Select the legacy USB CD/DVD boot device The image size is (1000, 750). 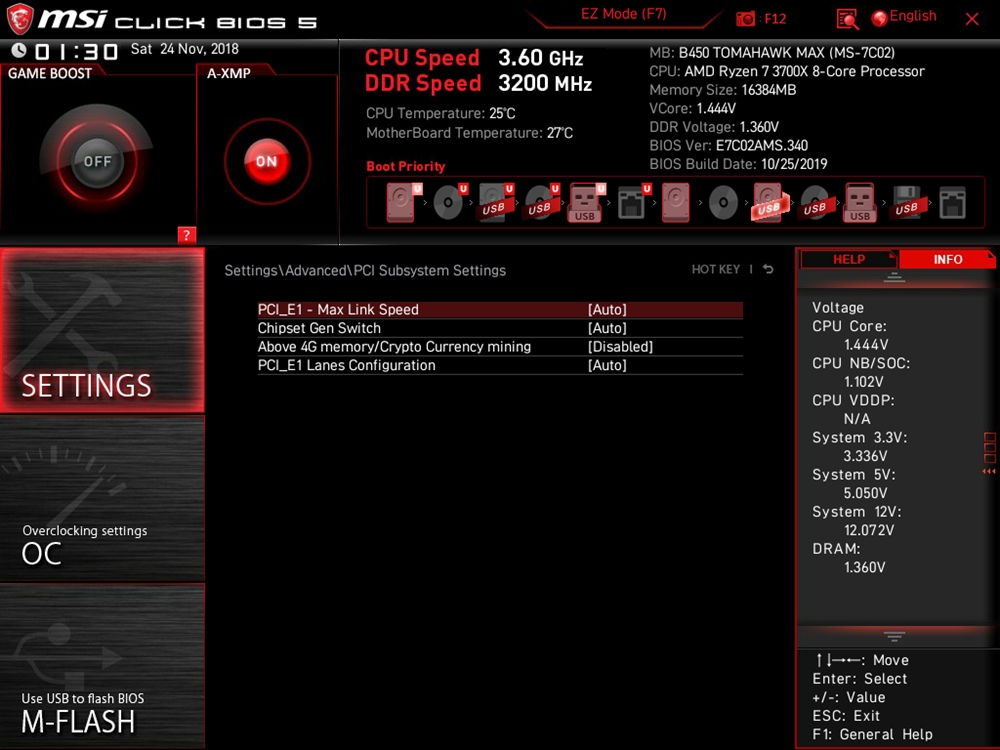point(815,203)
